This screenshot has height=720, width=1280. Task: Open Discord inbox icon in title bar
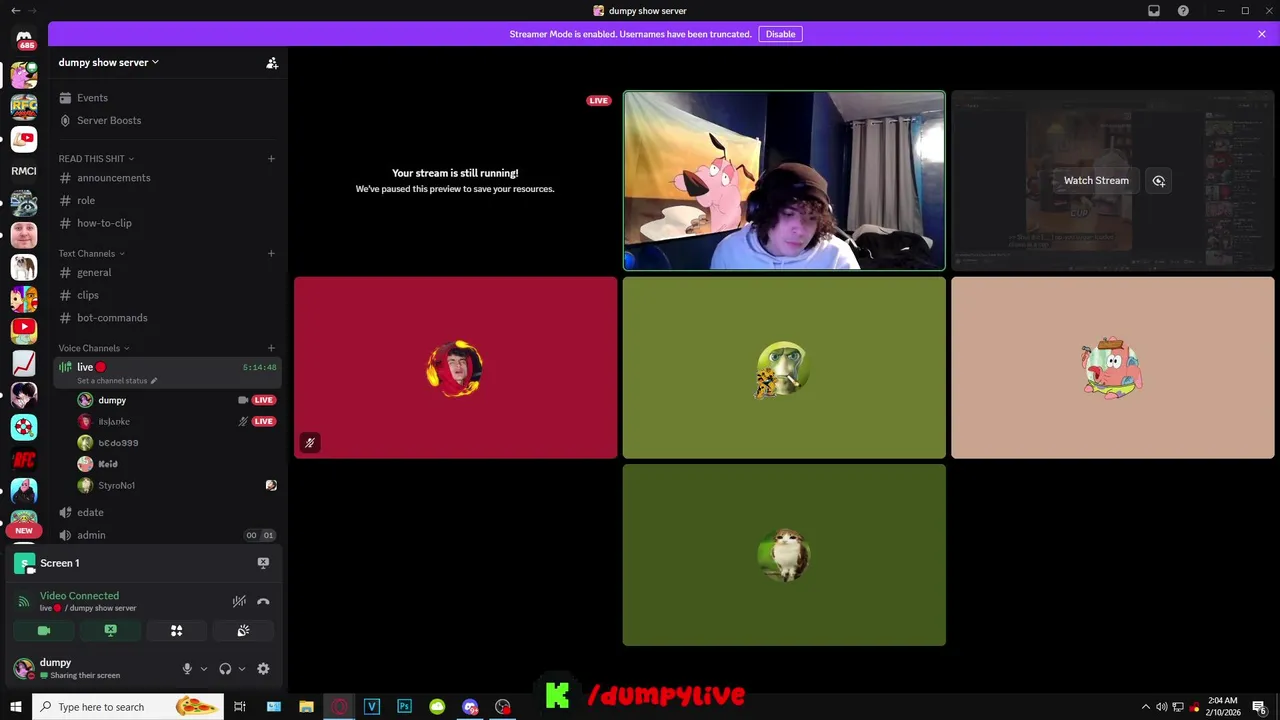(x=1154, y=11)
